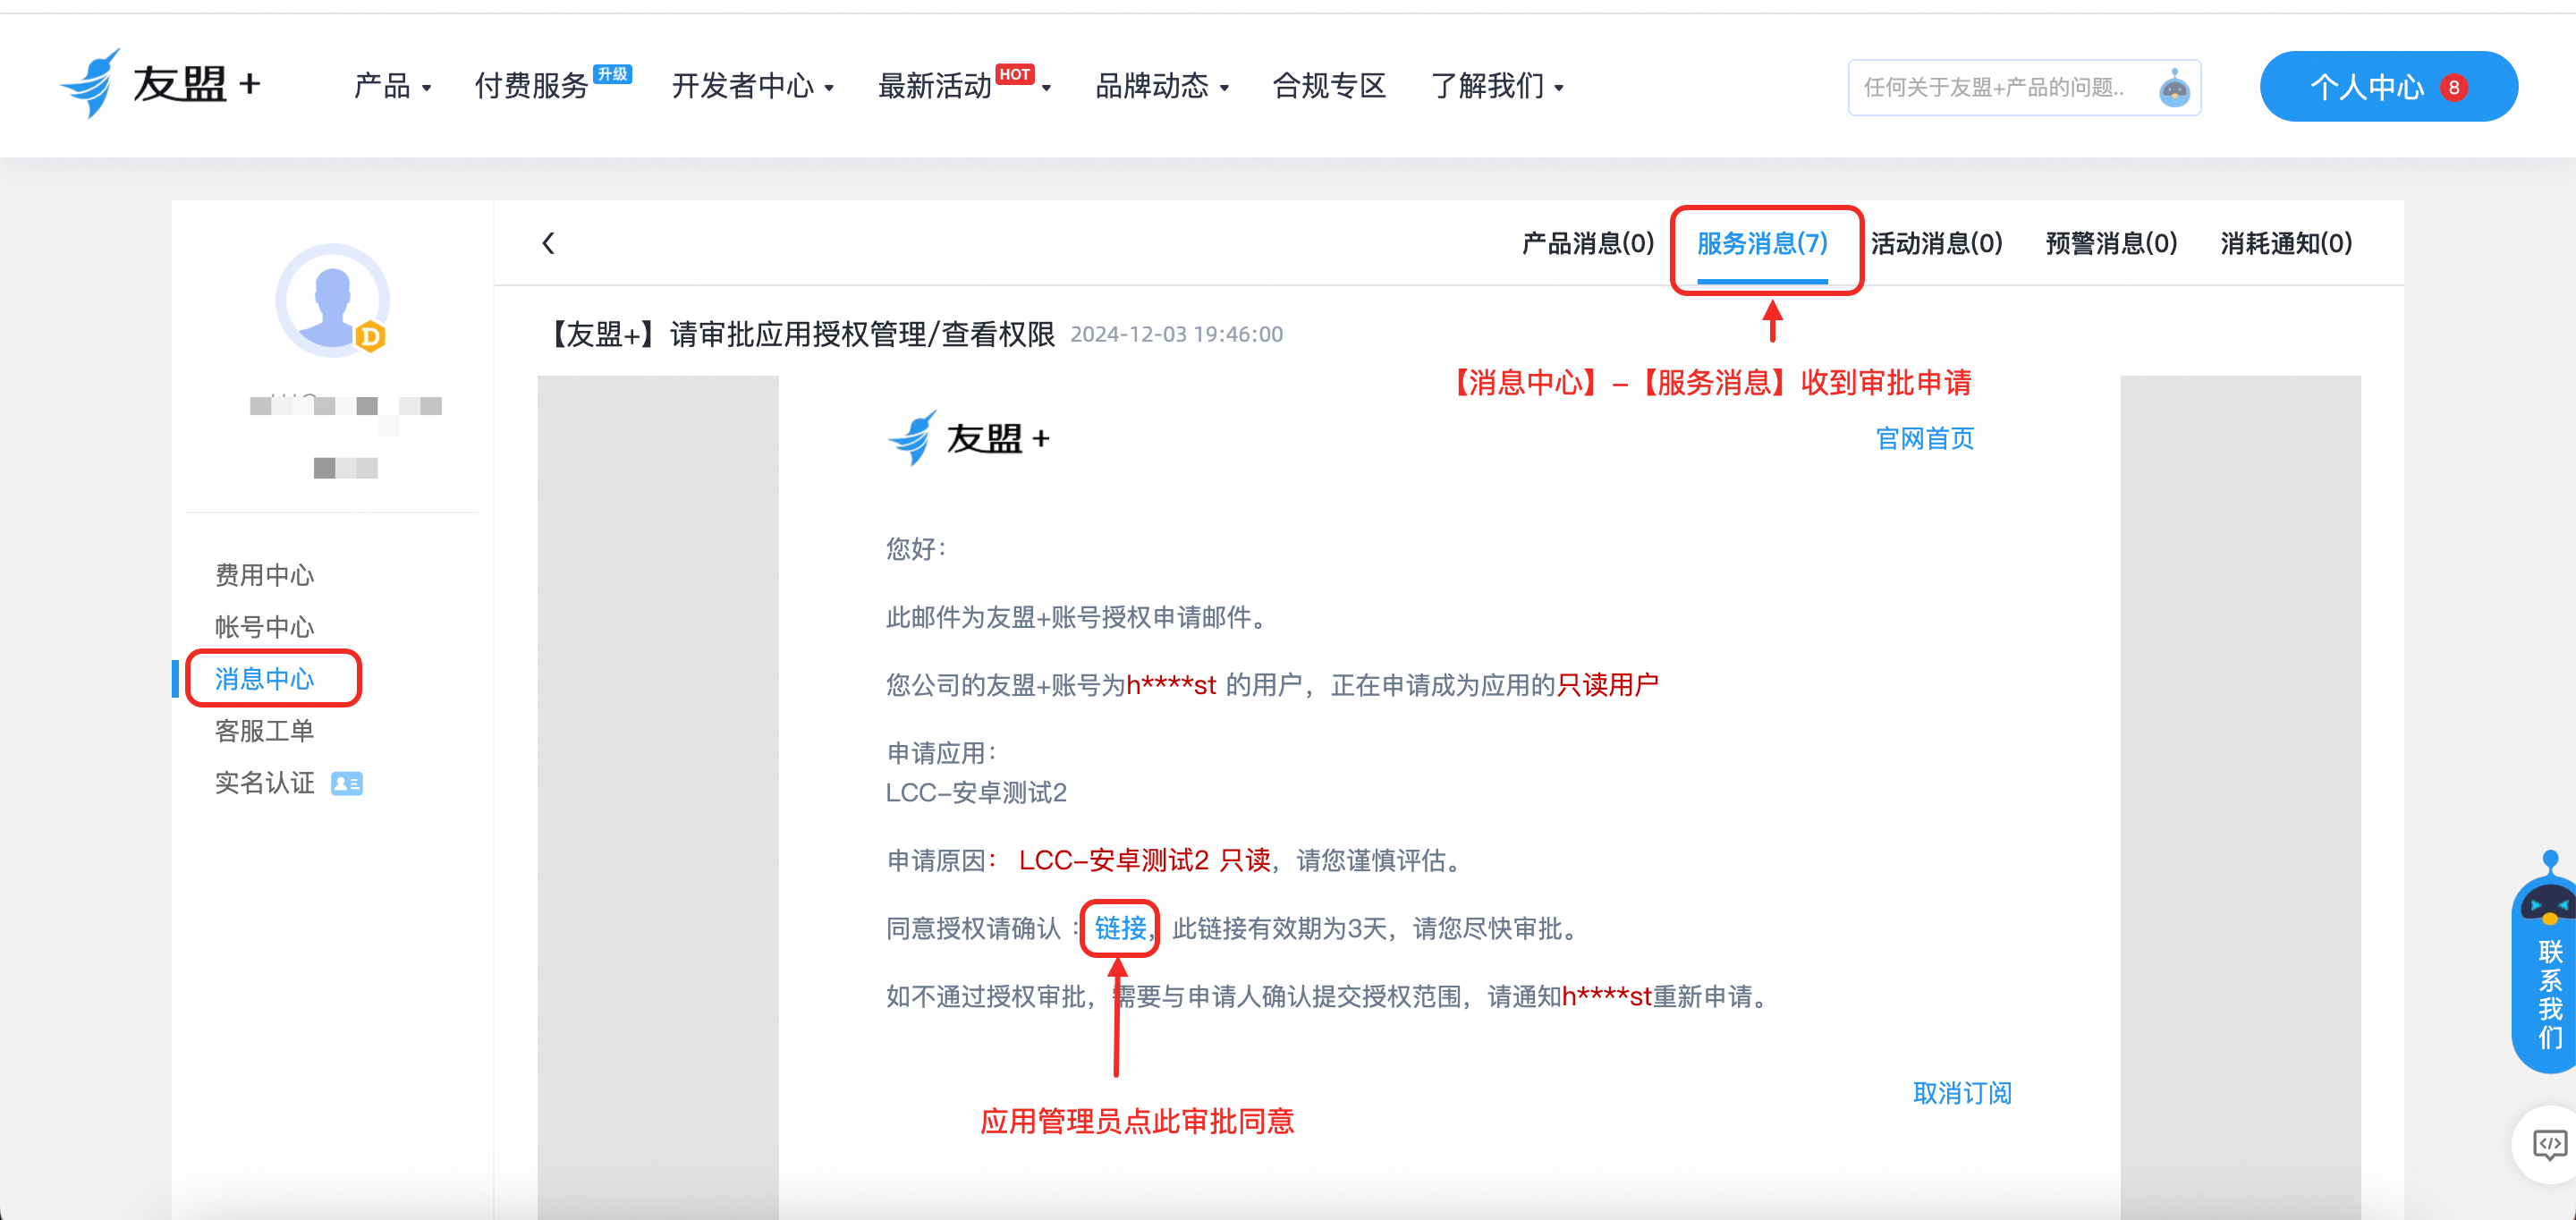Open 合规专区 menu item
2576x1220 pixels.
coord(1329,87)
